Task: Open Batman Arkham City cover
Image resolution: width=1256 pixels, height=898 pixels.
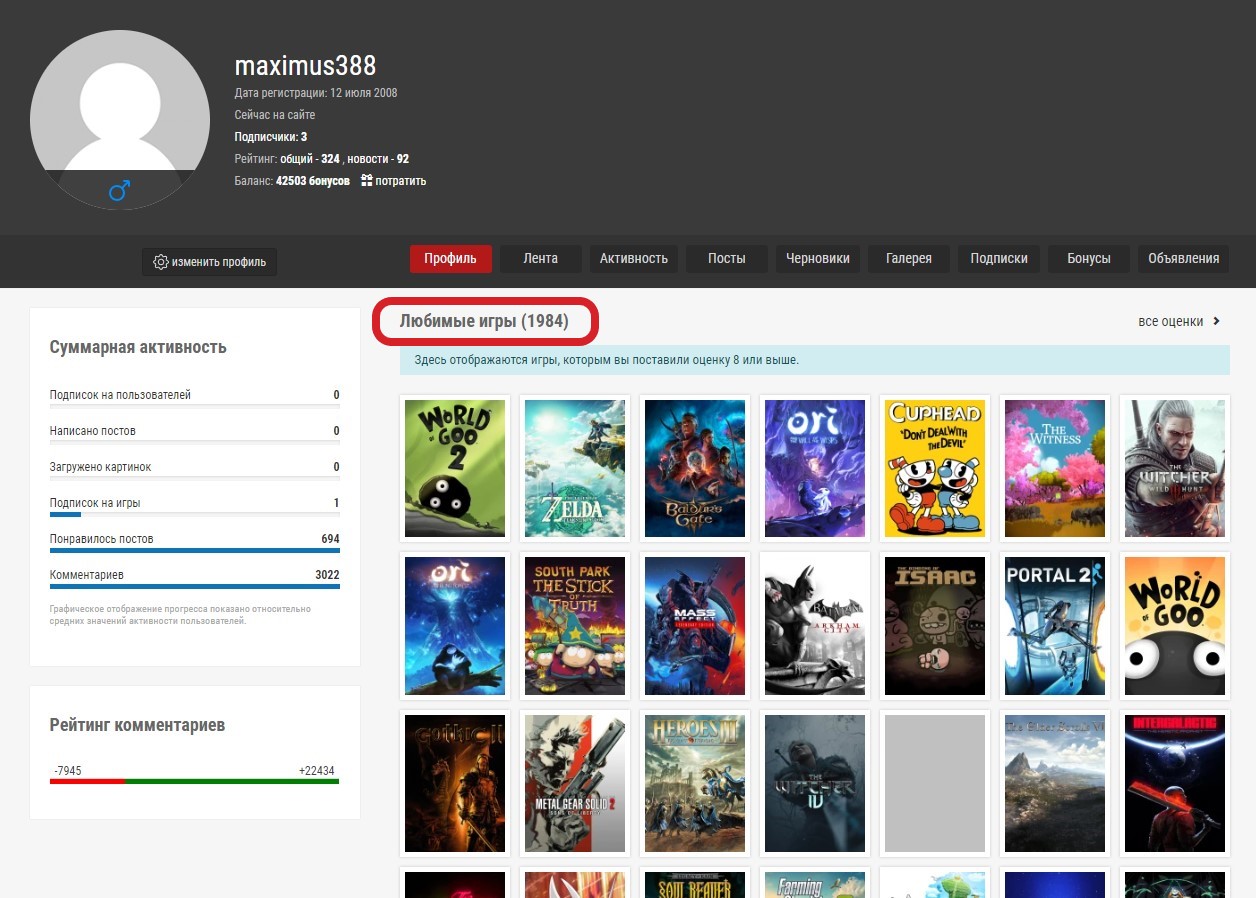Action: point(815,626)
